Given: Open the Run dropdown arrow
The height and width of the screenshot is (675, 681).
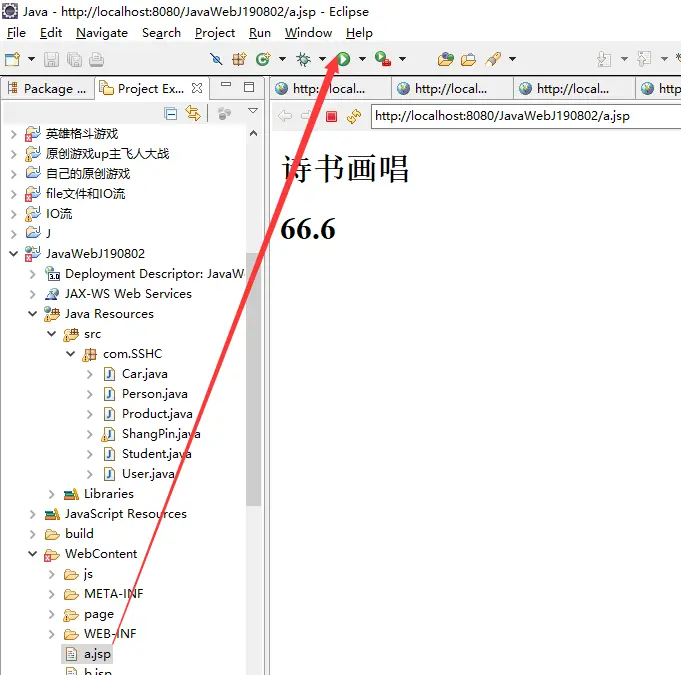Looking at the screenshot, I should (x=362, y=59).
